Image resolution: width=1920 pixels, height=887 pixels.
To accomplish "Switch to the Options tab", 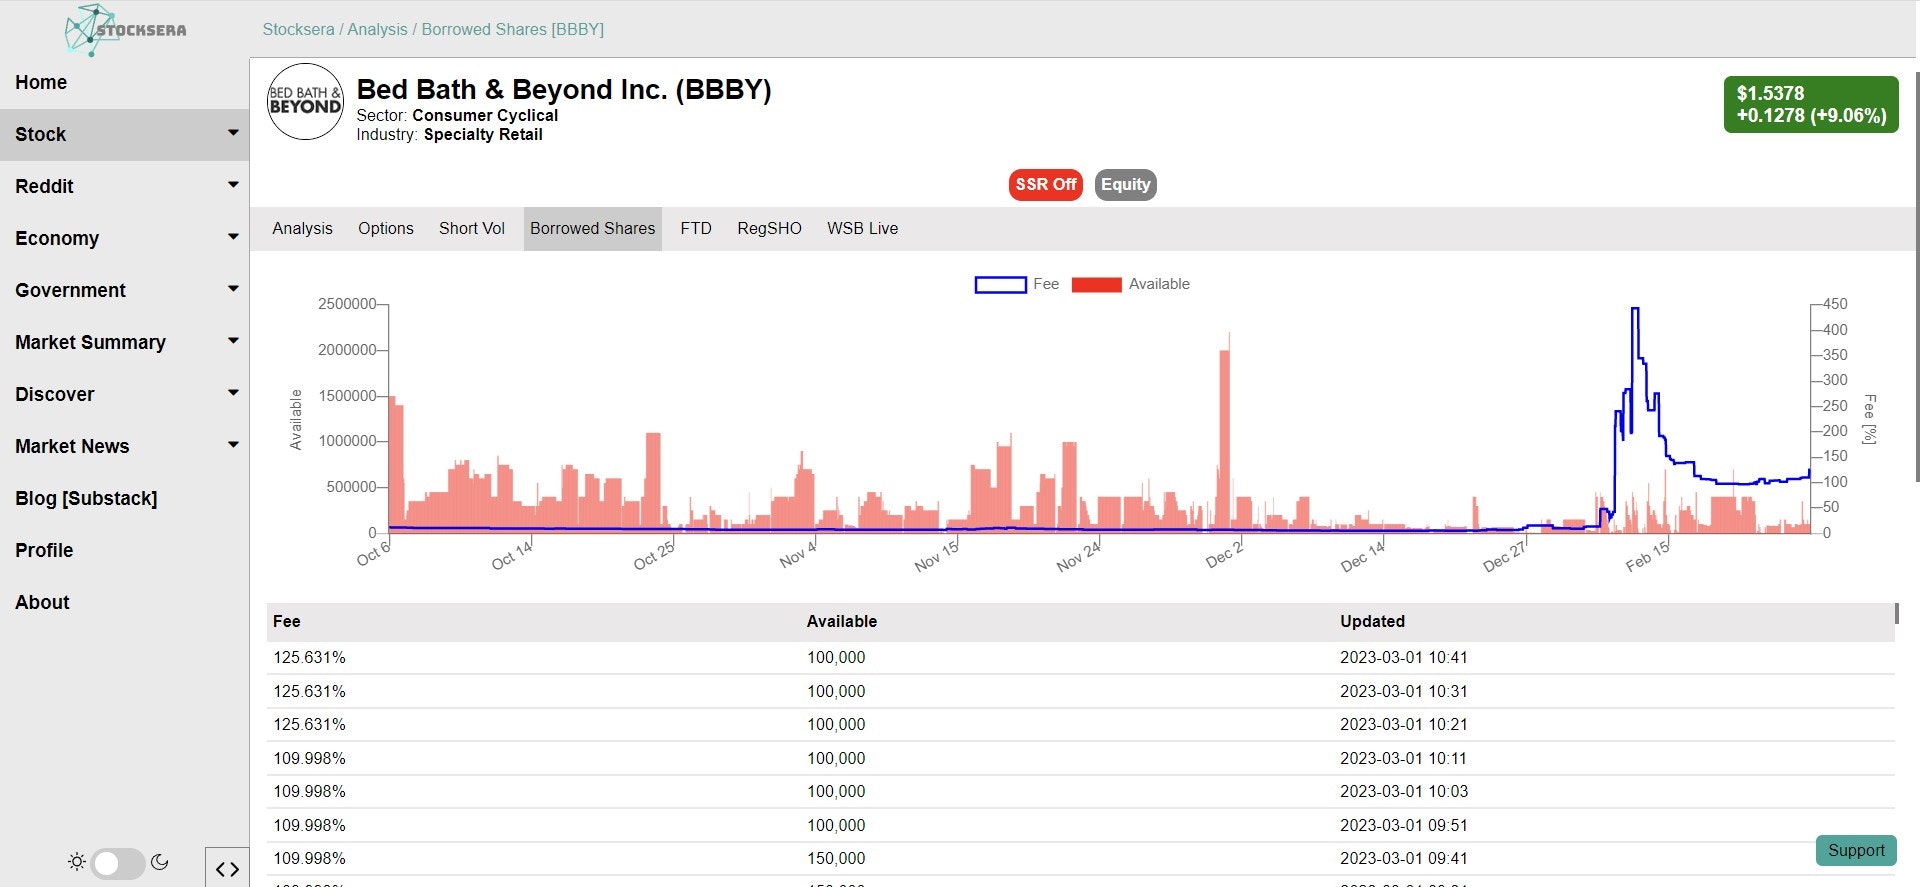I will pos(386,228).
